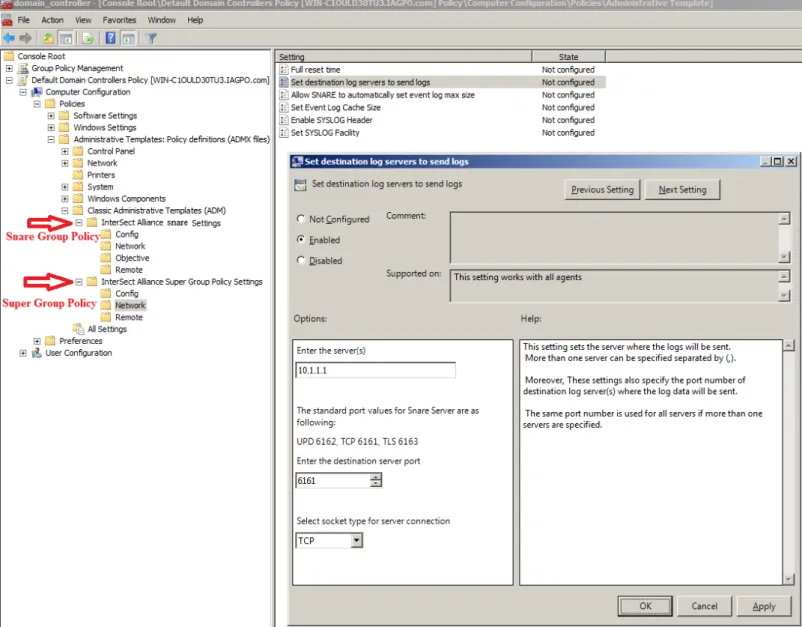This screenshot has width=802, height=627.
Task: Collapse the Default Domain Controllers Policy node
Action: pos(9,80)
